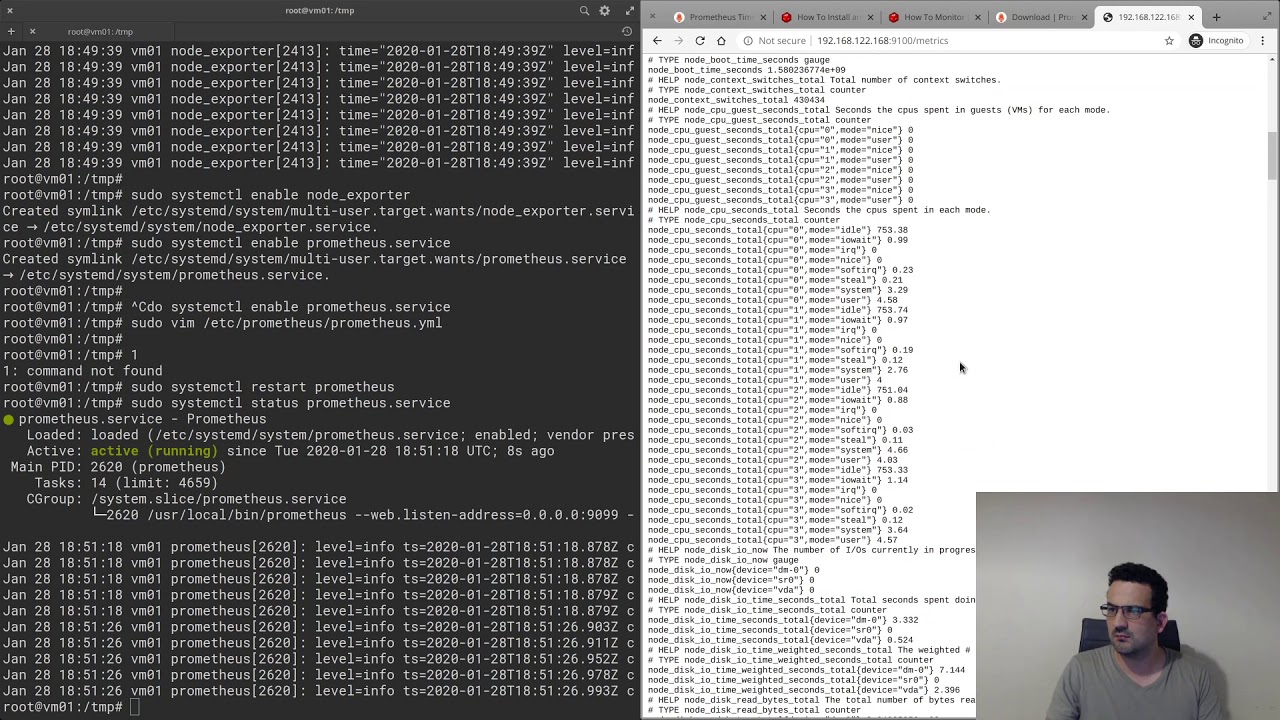Click the 'active (running)' status text
This screenshot has height=720, width=1280.
153,451
